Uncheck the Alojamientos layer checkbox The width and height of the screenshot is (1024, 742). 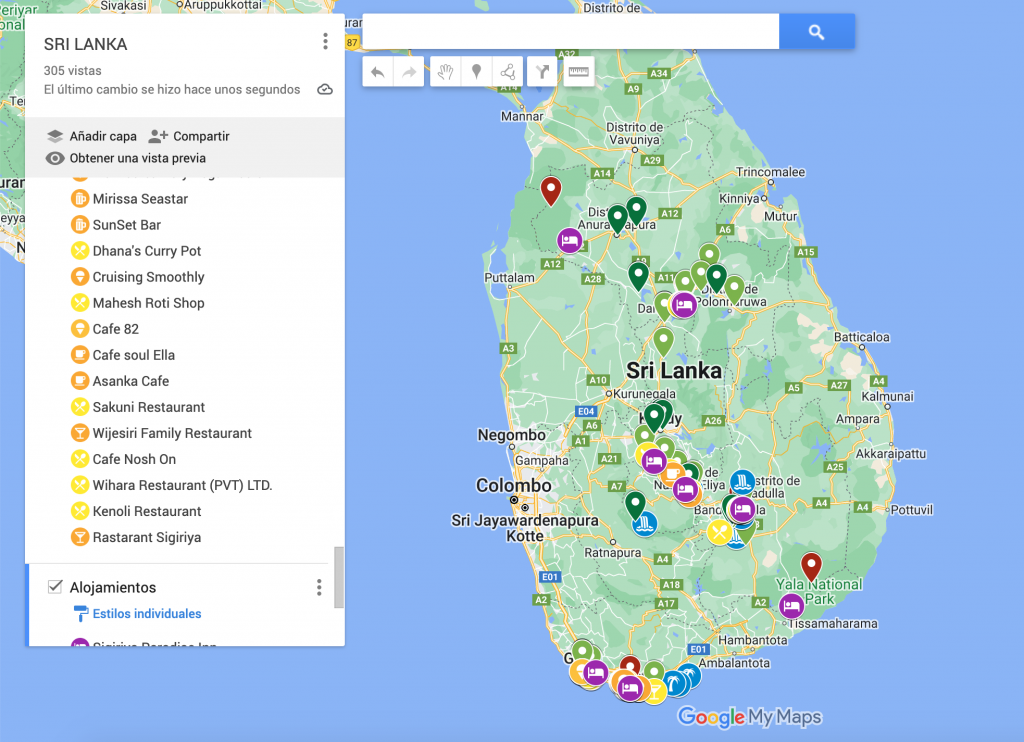[x=55, y=587]
